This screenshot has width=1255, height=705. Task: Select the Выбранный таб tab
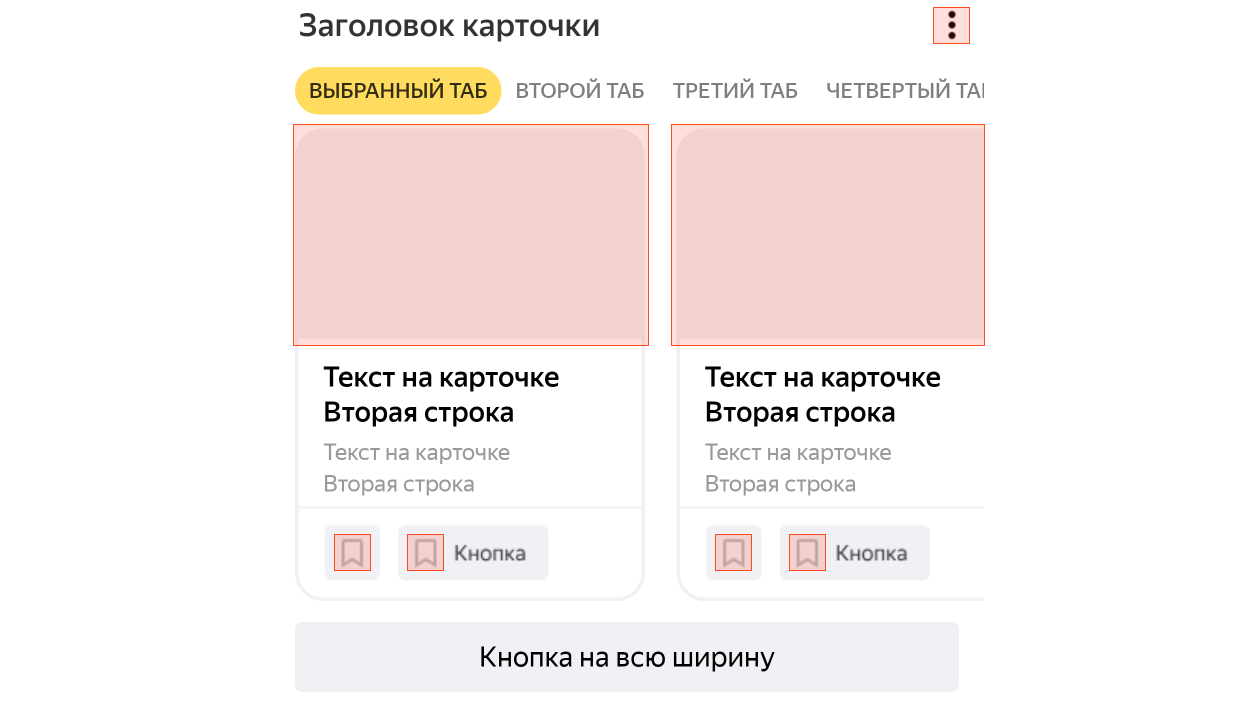(x=398, y=91)
